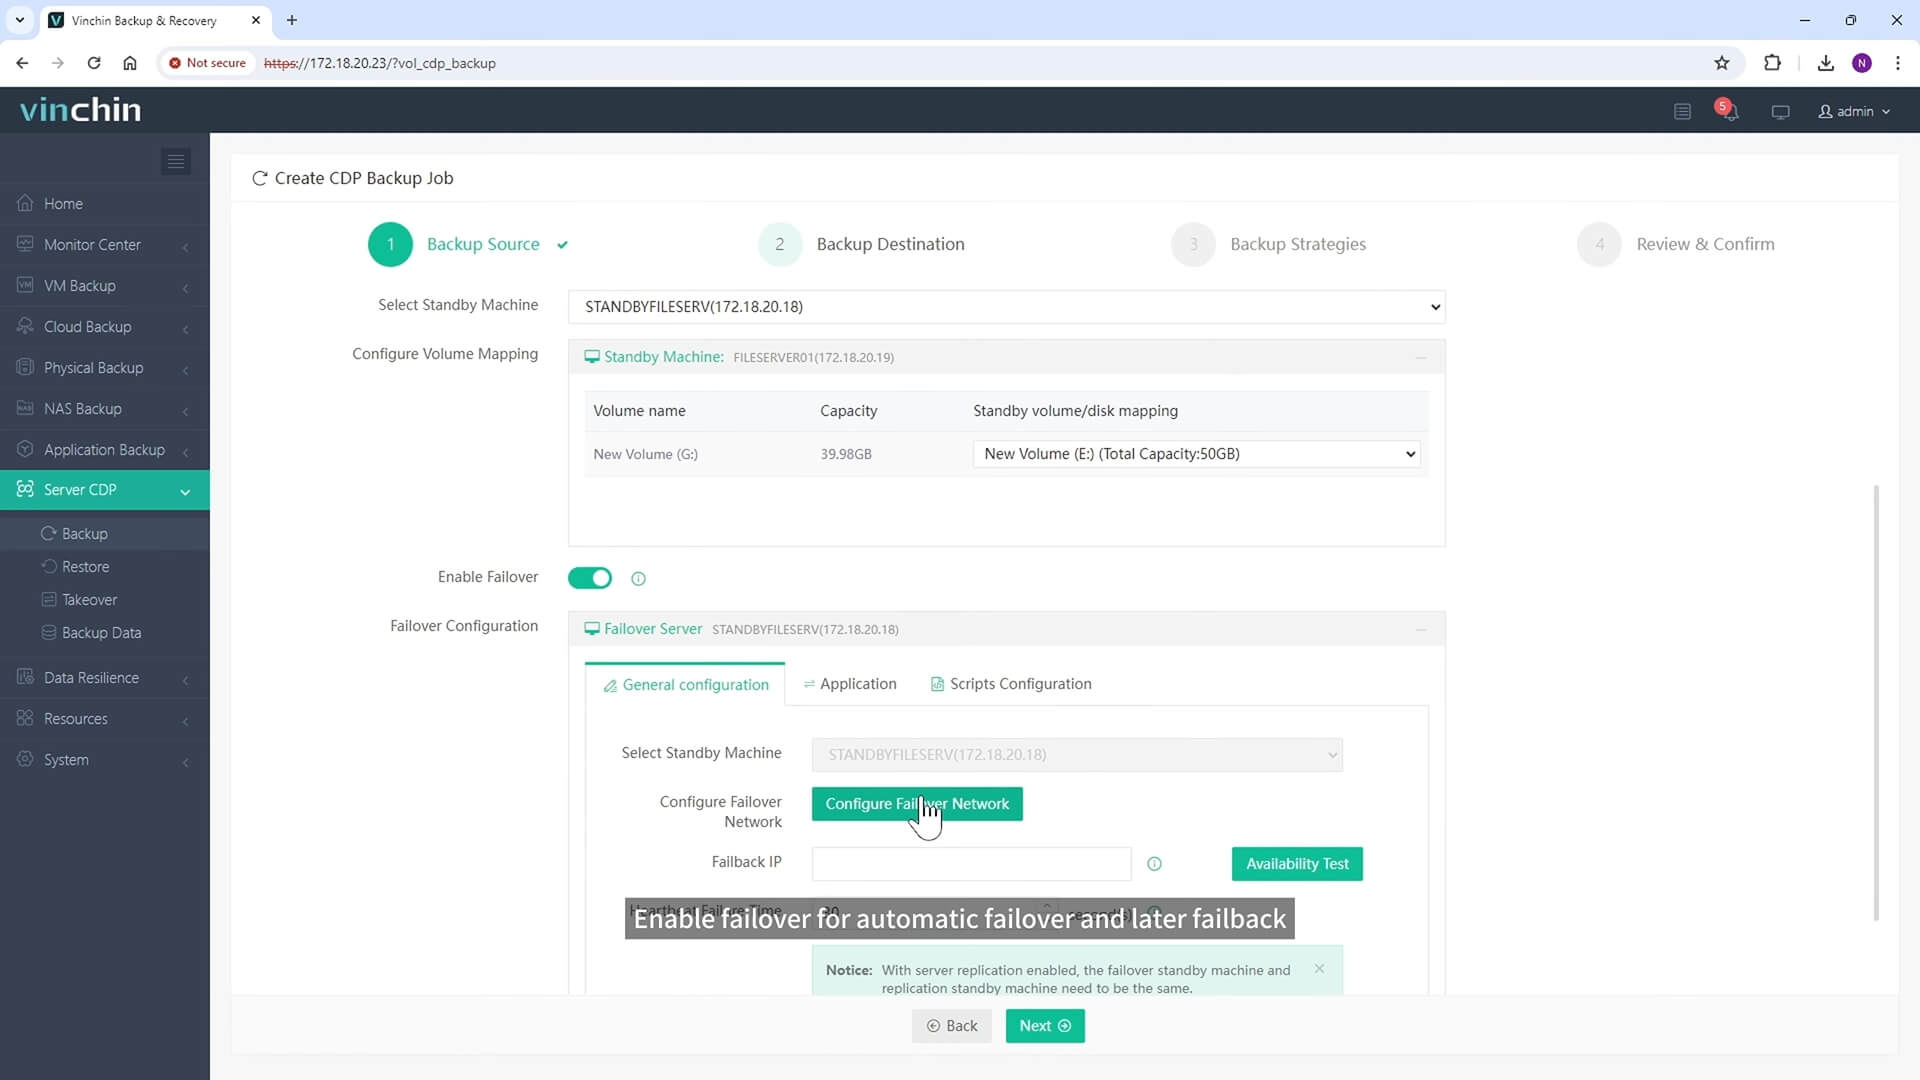This screenshot has width=1920, height=1080.
Task: Collapse the Failover Server configuration panel
Action: click(x=1423, y=629)
